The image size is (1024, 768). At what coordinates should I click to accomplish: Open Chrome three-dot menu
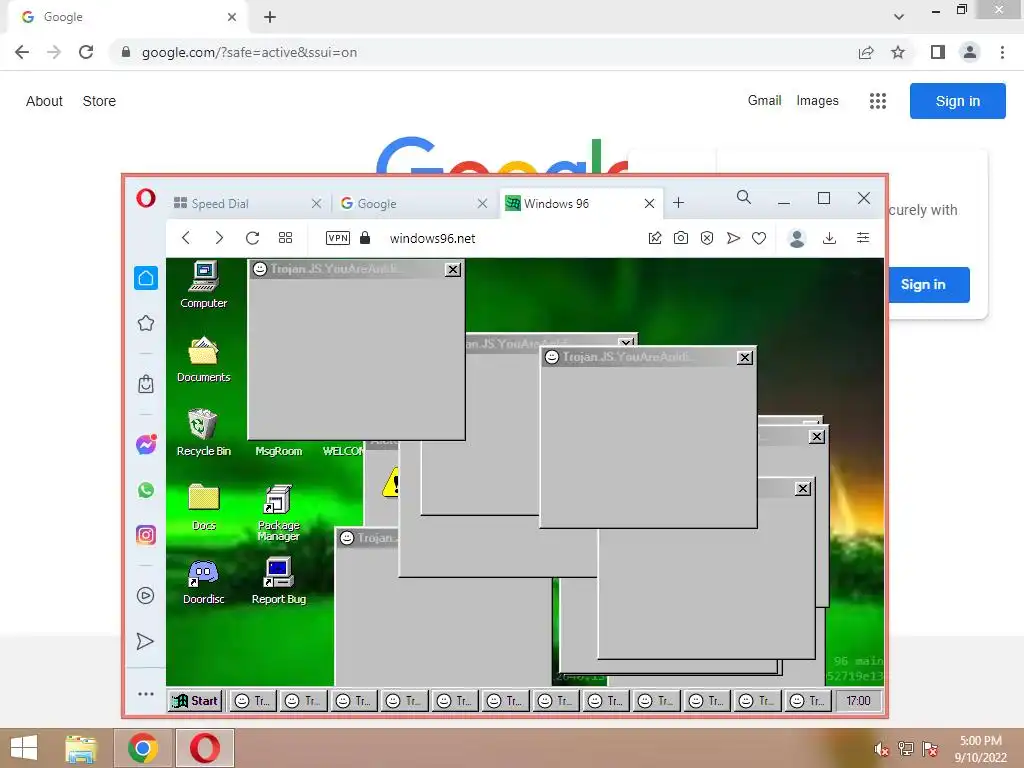pyautogui.click(x=1002, y=52)
